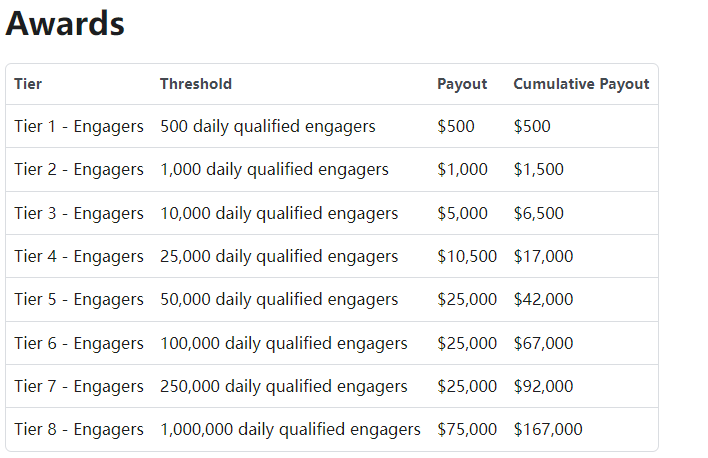
Task: Click the Tier 7 - Engagers cell
Action: click(79, 386)
